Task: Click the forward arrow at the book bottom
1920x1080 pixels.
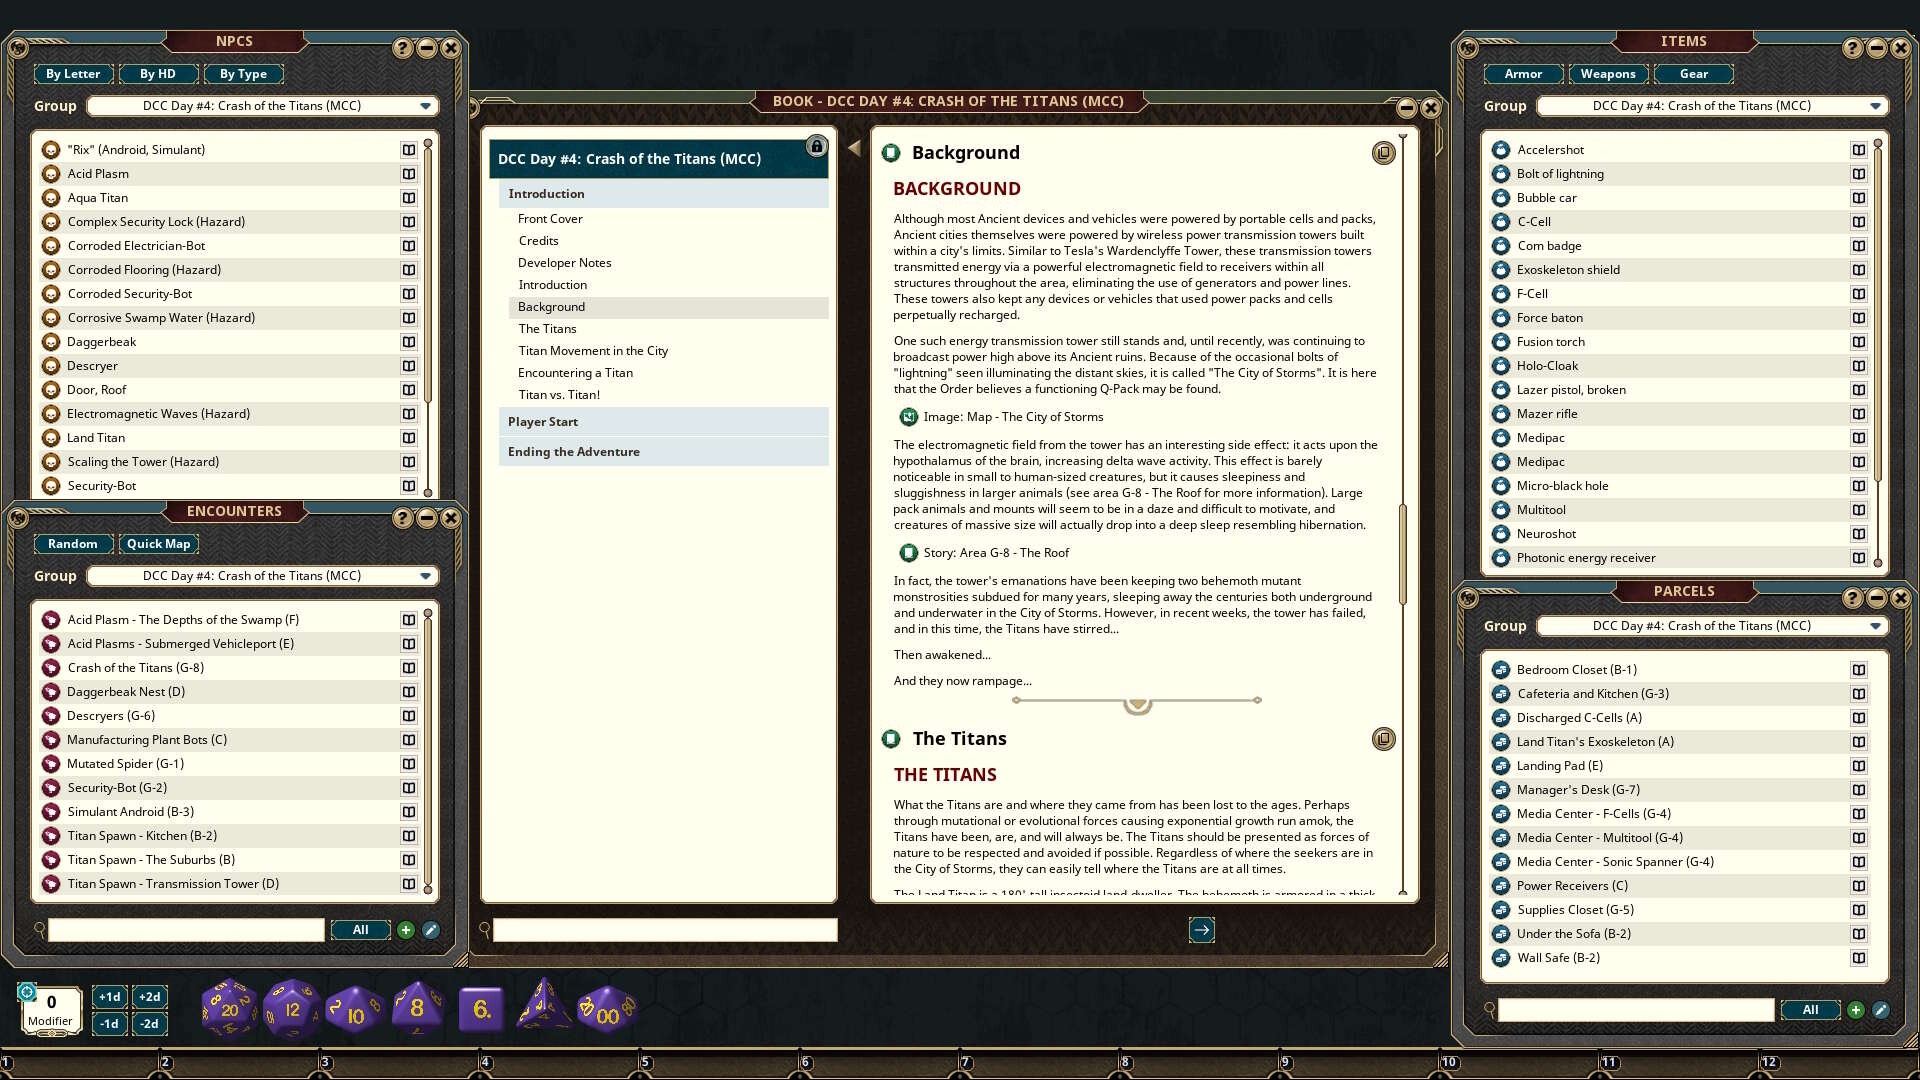Action: (x=1203, y=930)
